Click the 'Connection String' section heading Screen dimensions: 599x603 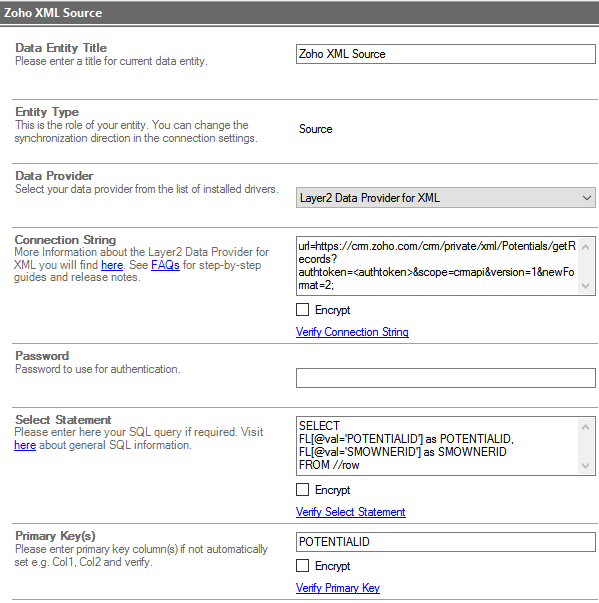pos(65,240)
